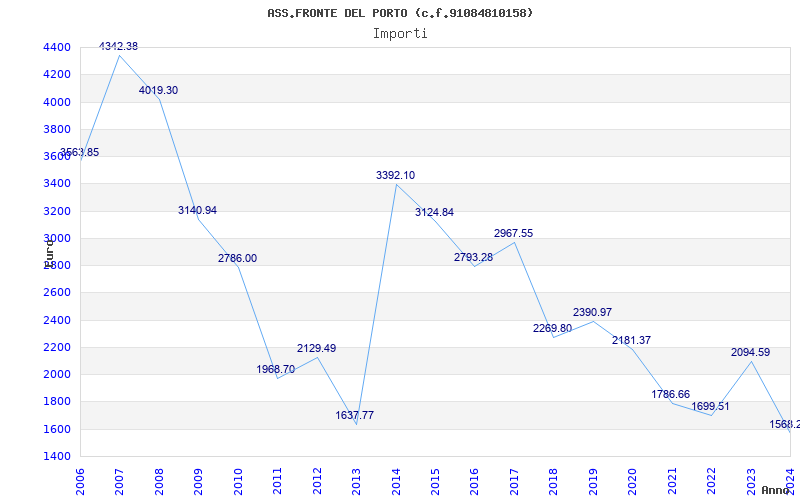Select the 2786.00 data label
Screen dimensions: 800x500
pos(237,258)
